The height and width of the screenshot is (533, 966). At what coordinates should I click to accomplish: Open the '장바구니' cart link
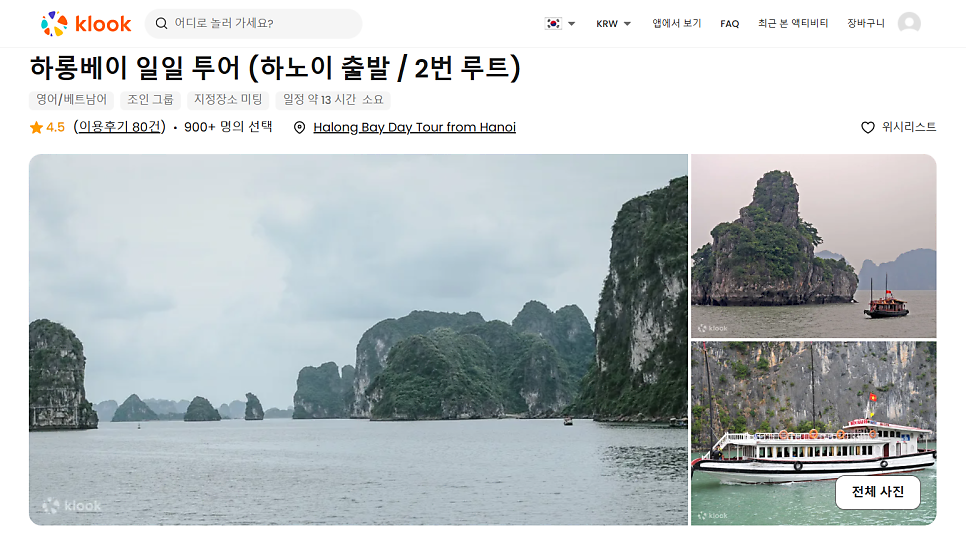point(866,23)
